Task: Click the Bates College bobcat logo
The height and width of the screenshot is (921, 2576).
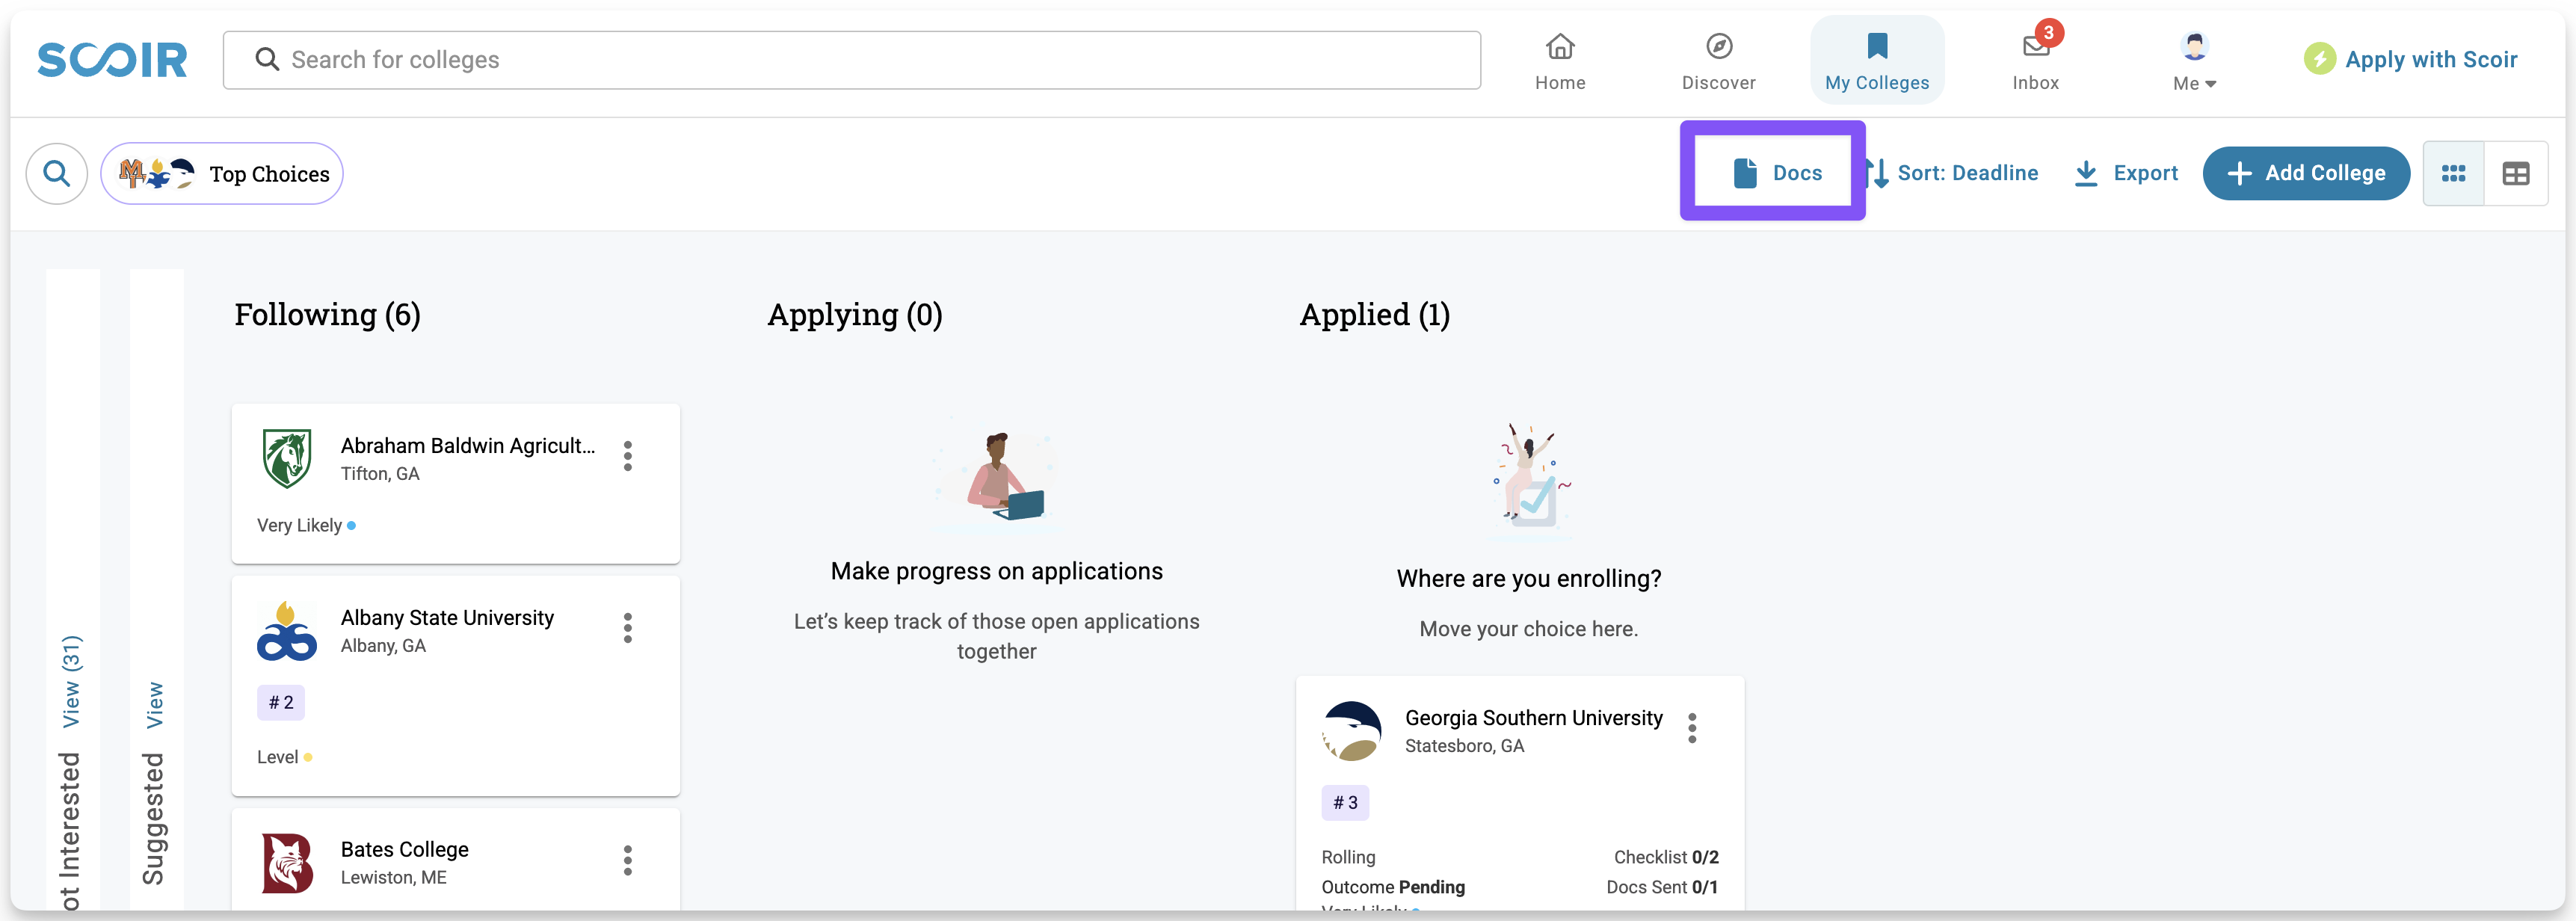Action: pyautogui.click(x=287, y=863)
